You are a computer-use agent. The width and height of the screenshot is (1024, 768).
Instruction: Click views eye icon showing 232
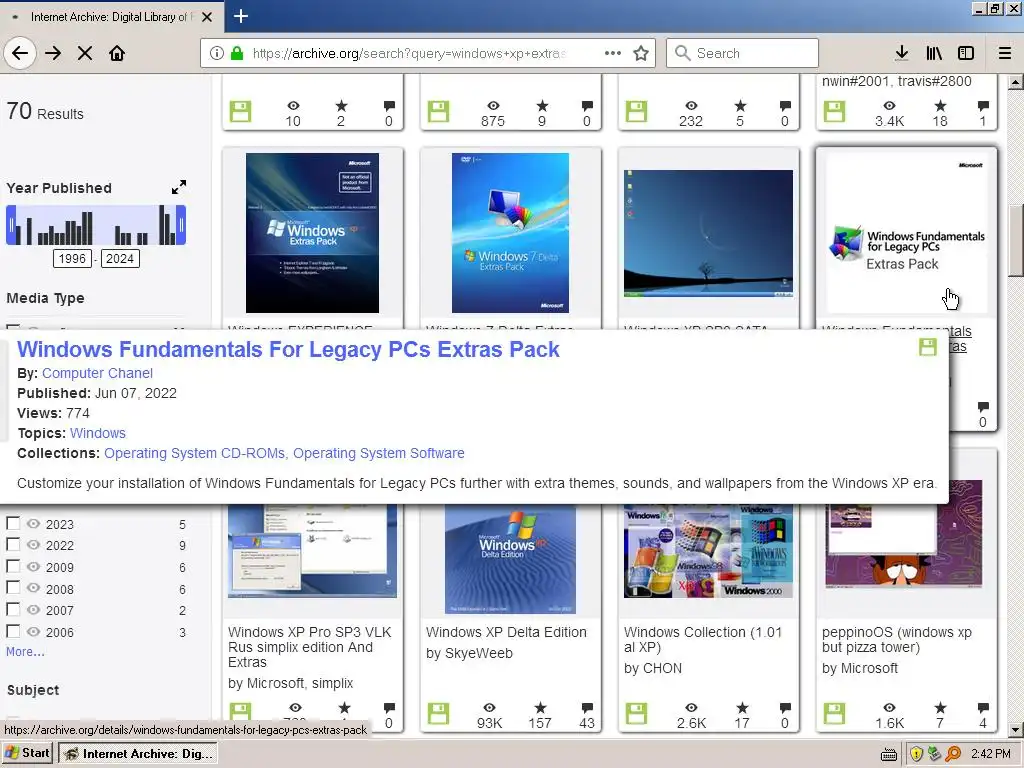[x=691, y=105]
